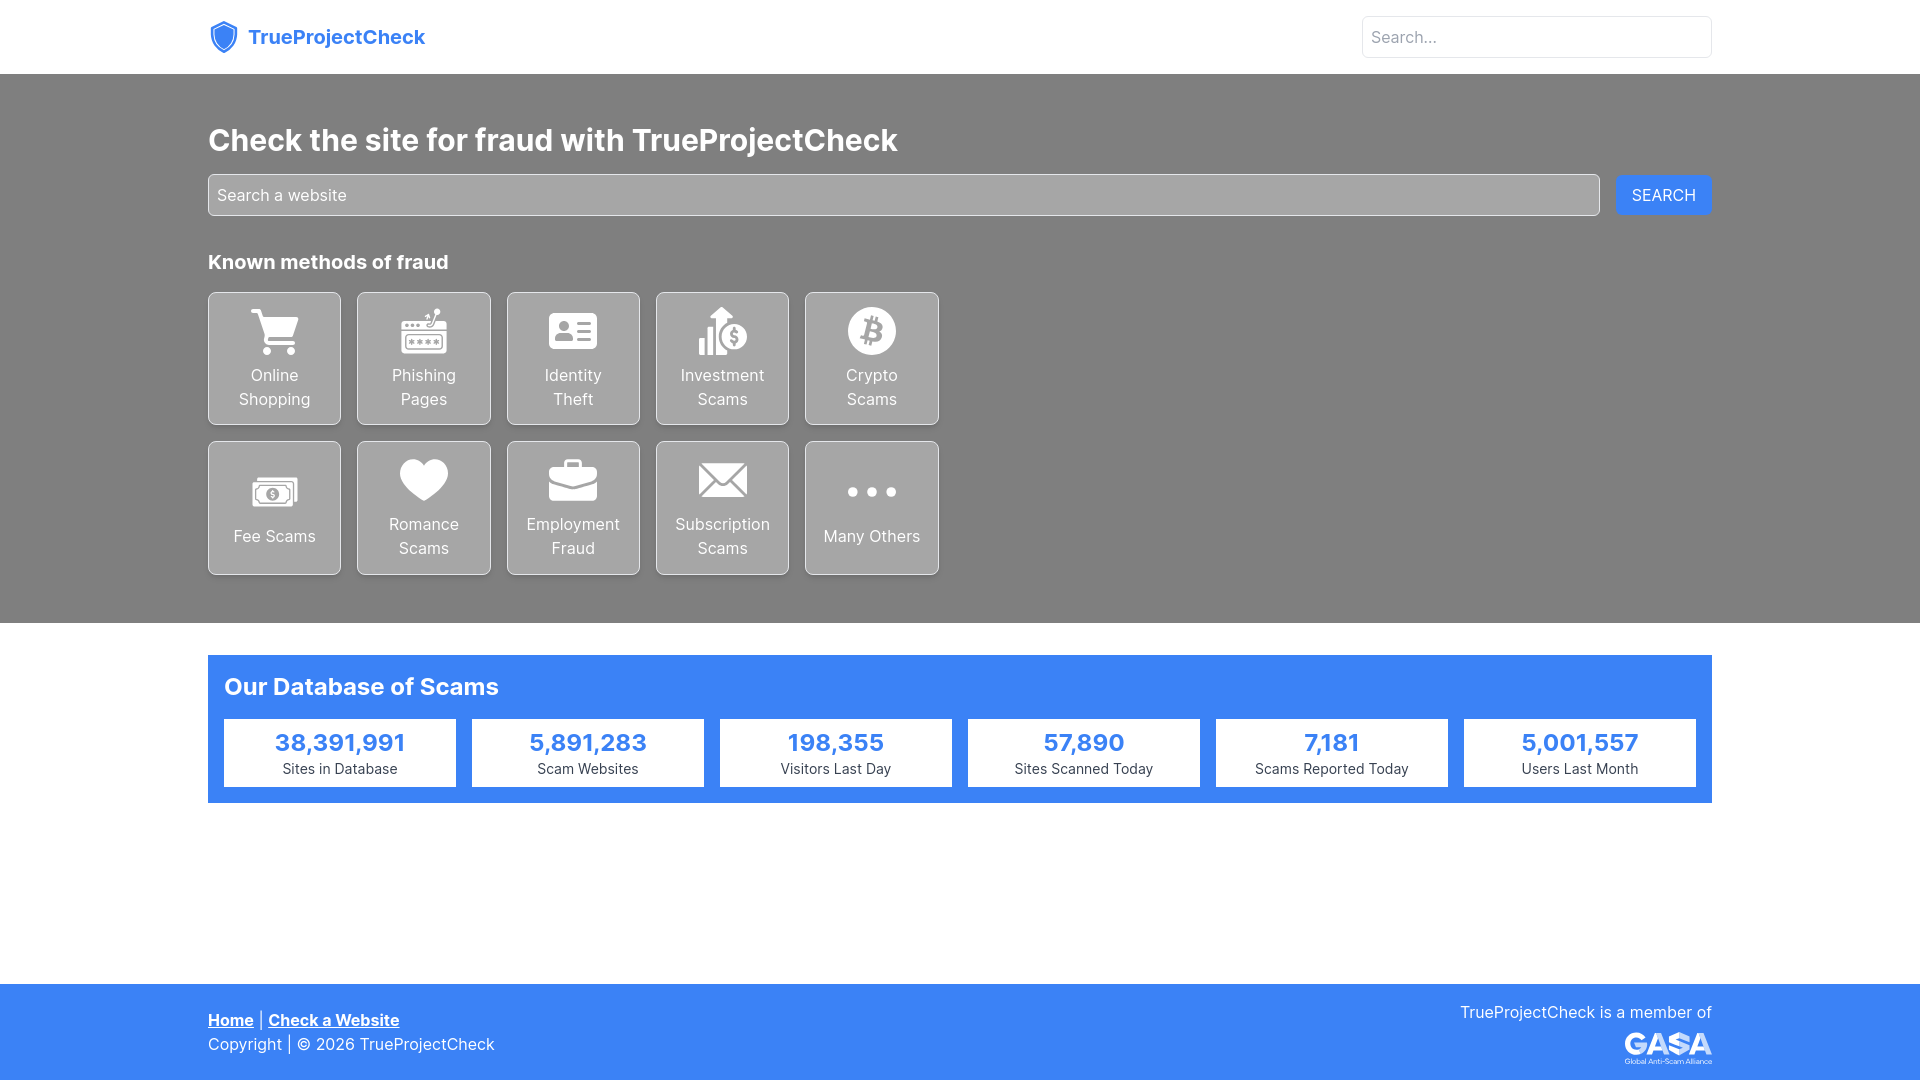The width and height of the screenshot is (1920, 1080).
Task: Select the Subscription Scams envelope icon
Action: pyautogui.click(x=722, y=480)
